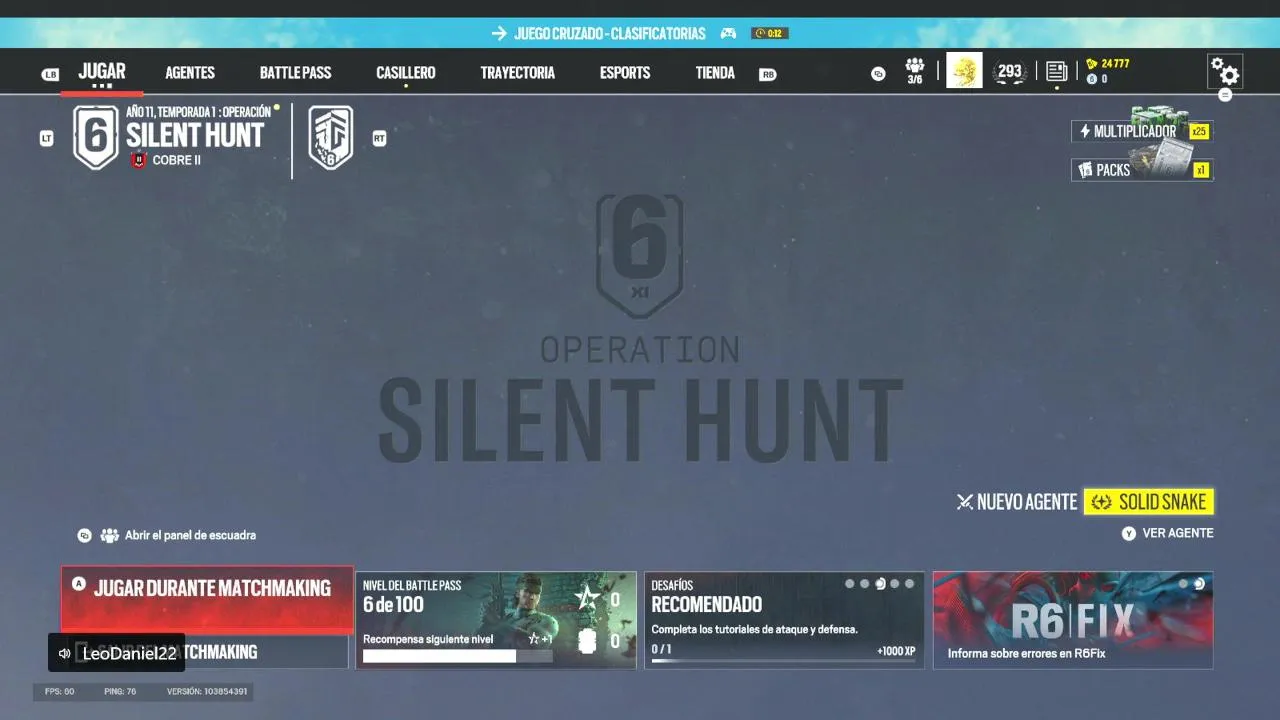Open the Desafíos Recomendado card
The width and height of the screenshot is (1280, 720).
pos(784,620)
